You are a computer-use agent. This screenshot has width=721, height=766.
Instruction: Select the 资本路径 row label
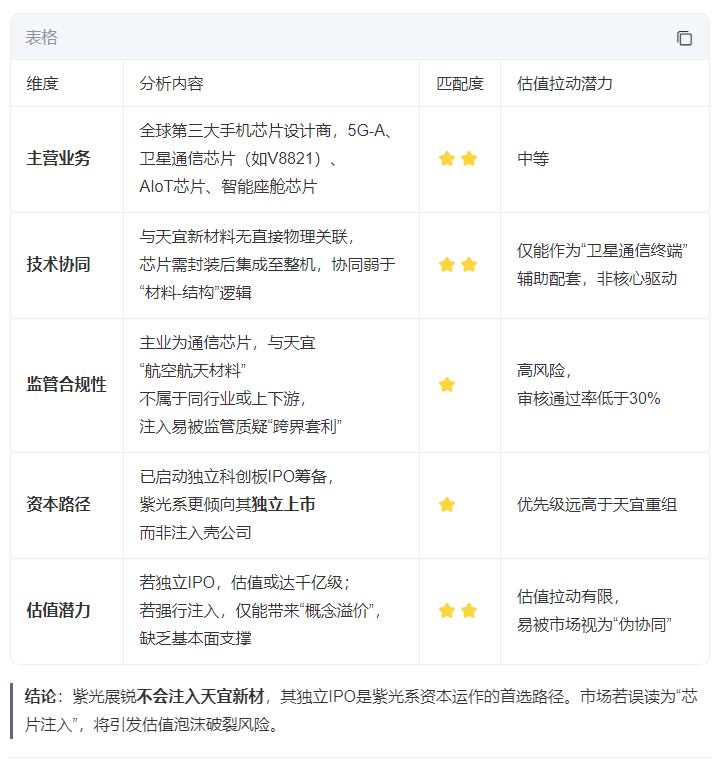tap(58, 505)
